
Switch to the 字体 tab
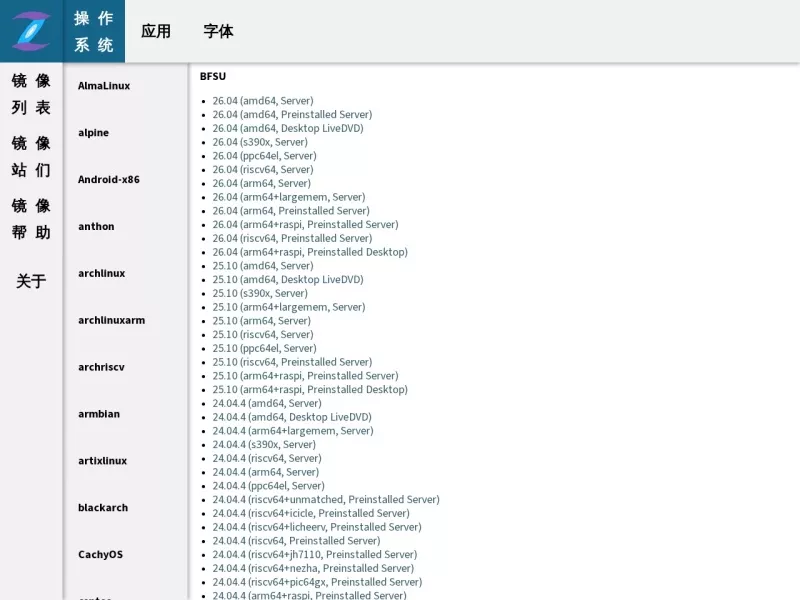[218, 31]
